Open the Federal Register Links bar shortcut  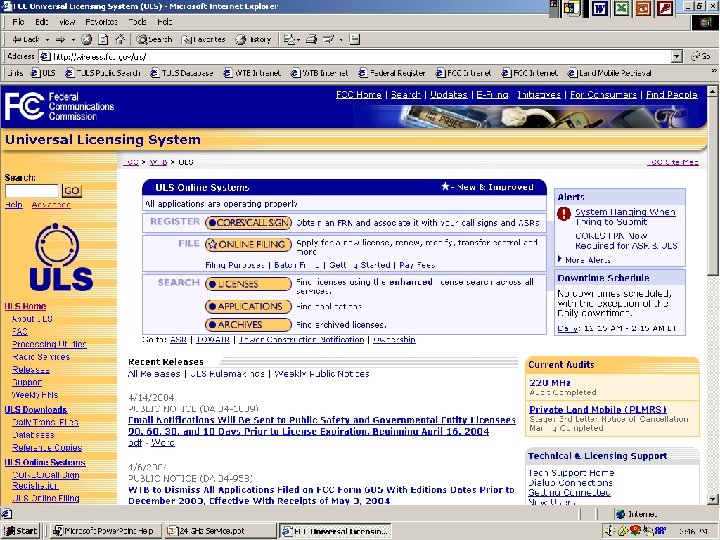[x=392, y=73]
